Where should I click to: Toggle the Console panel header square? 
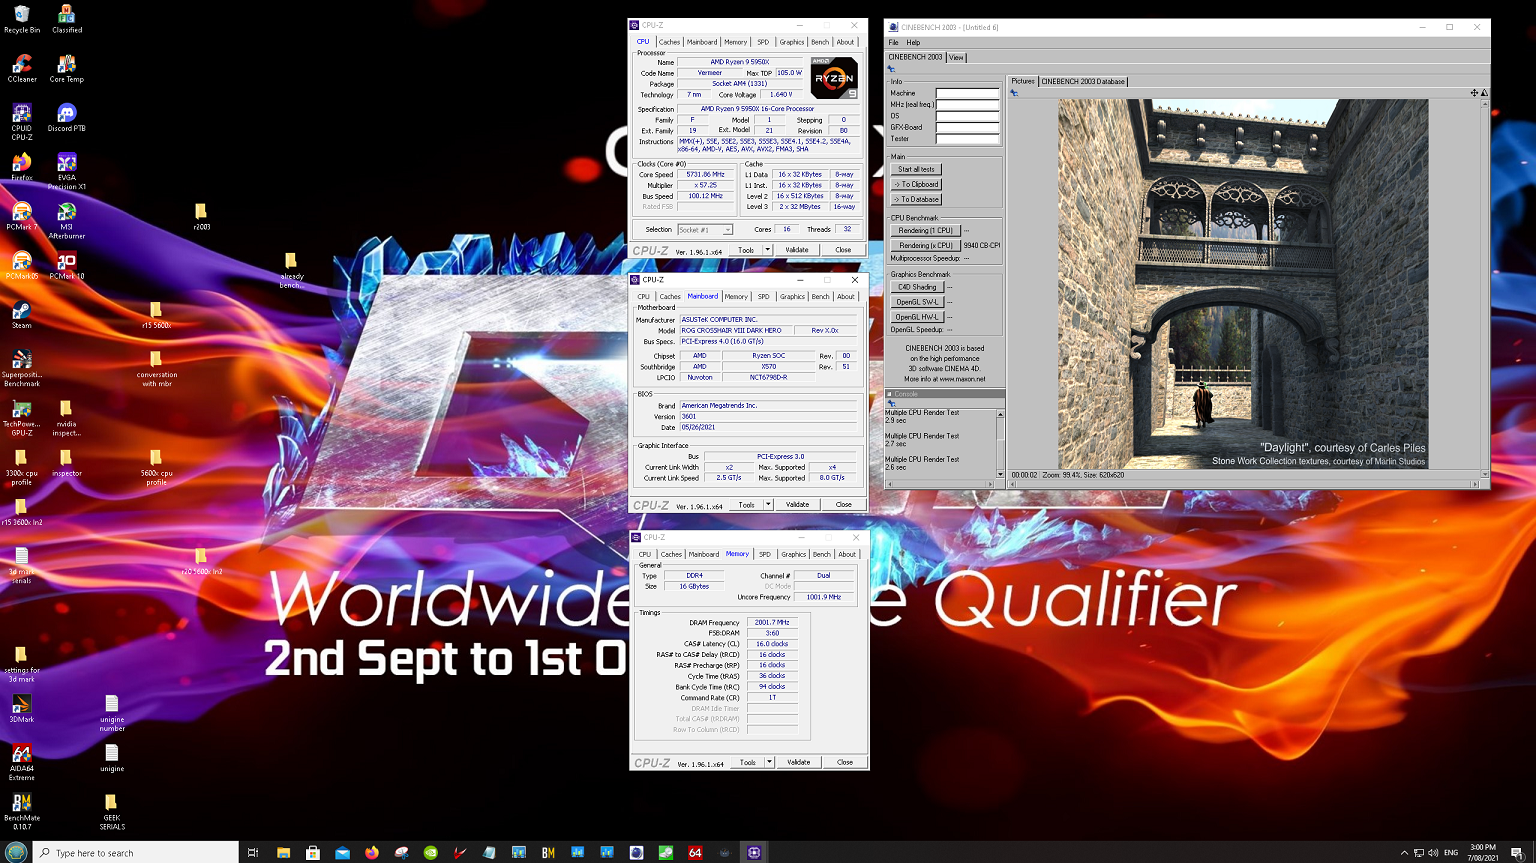click(x=889, y=394)
